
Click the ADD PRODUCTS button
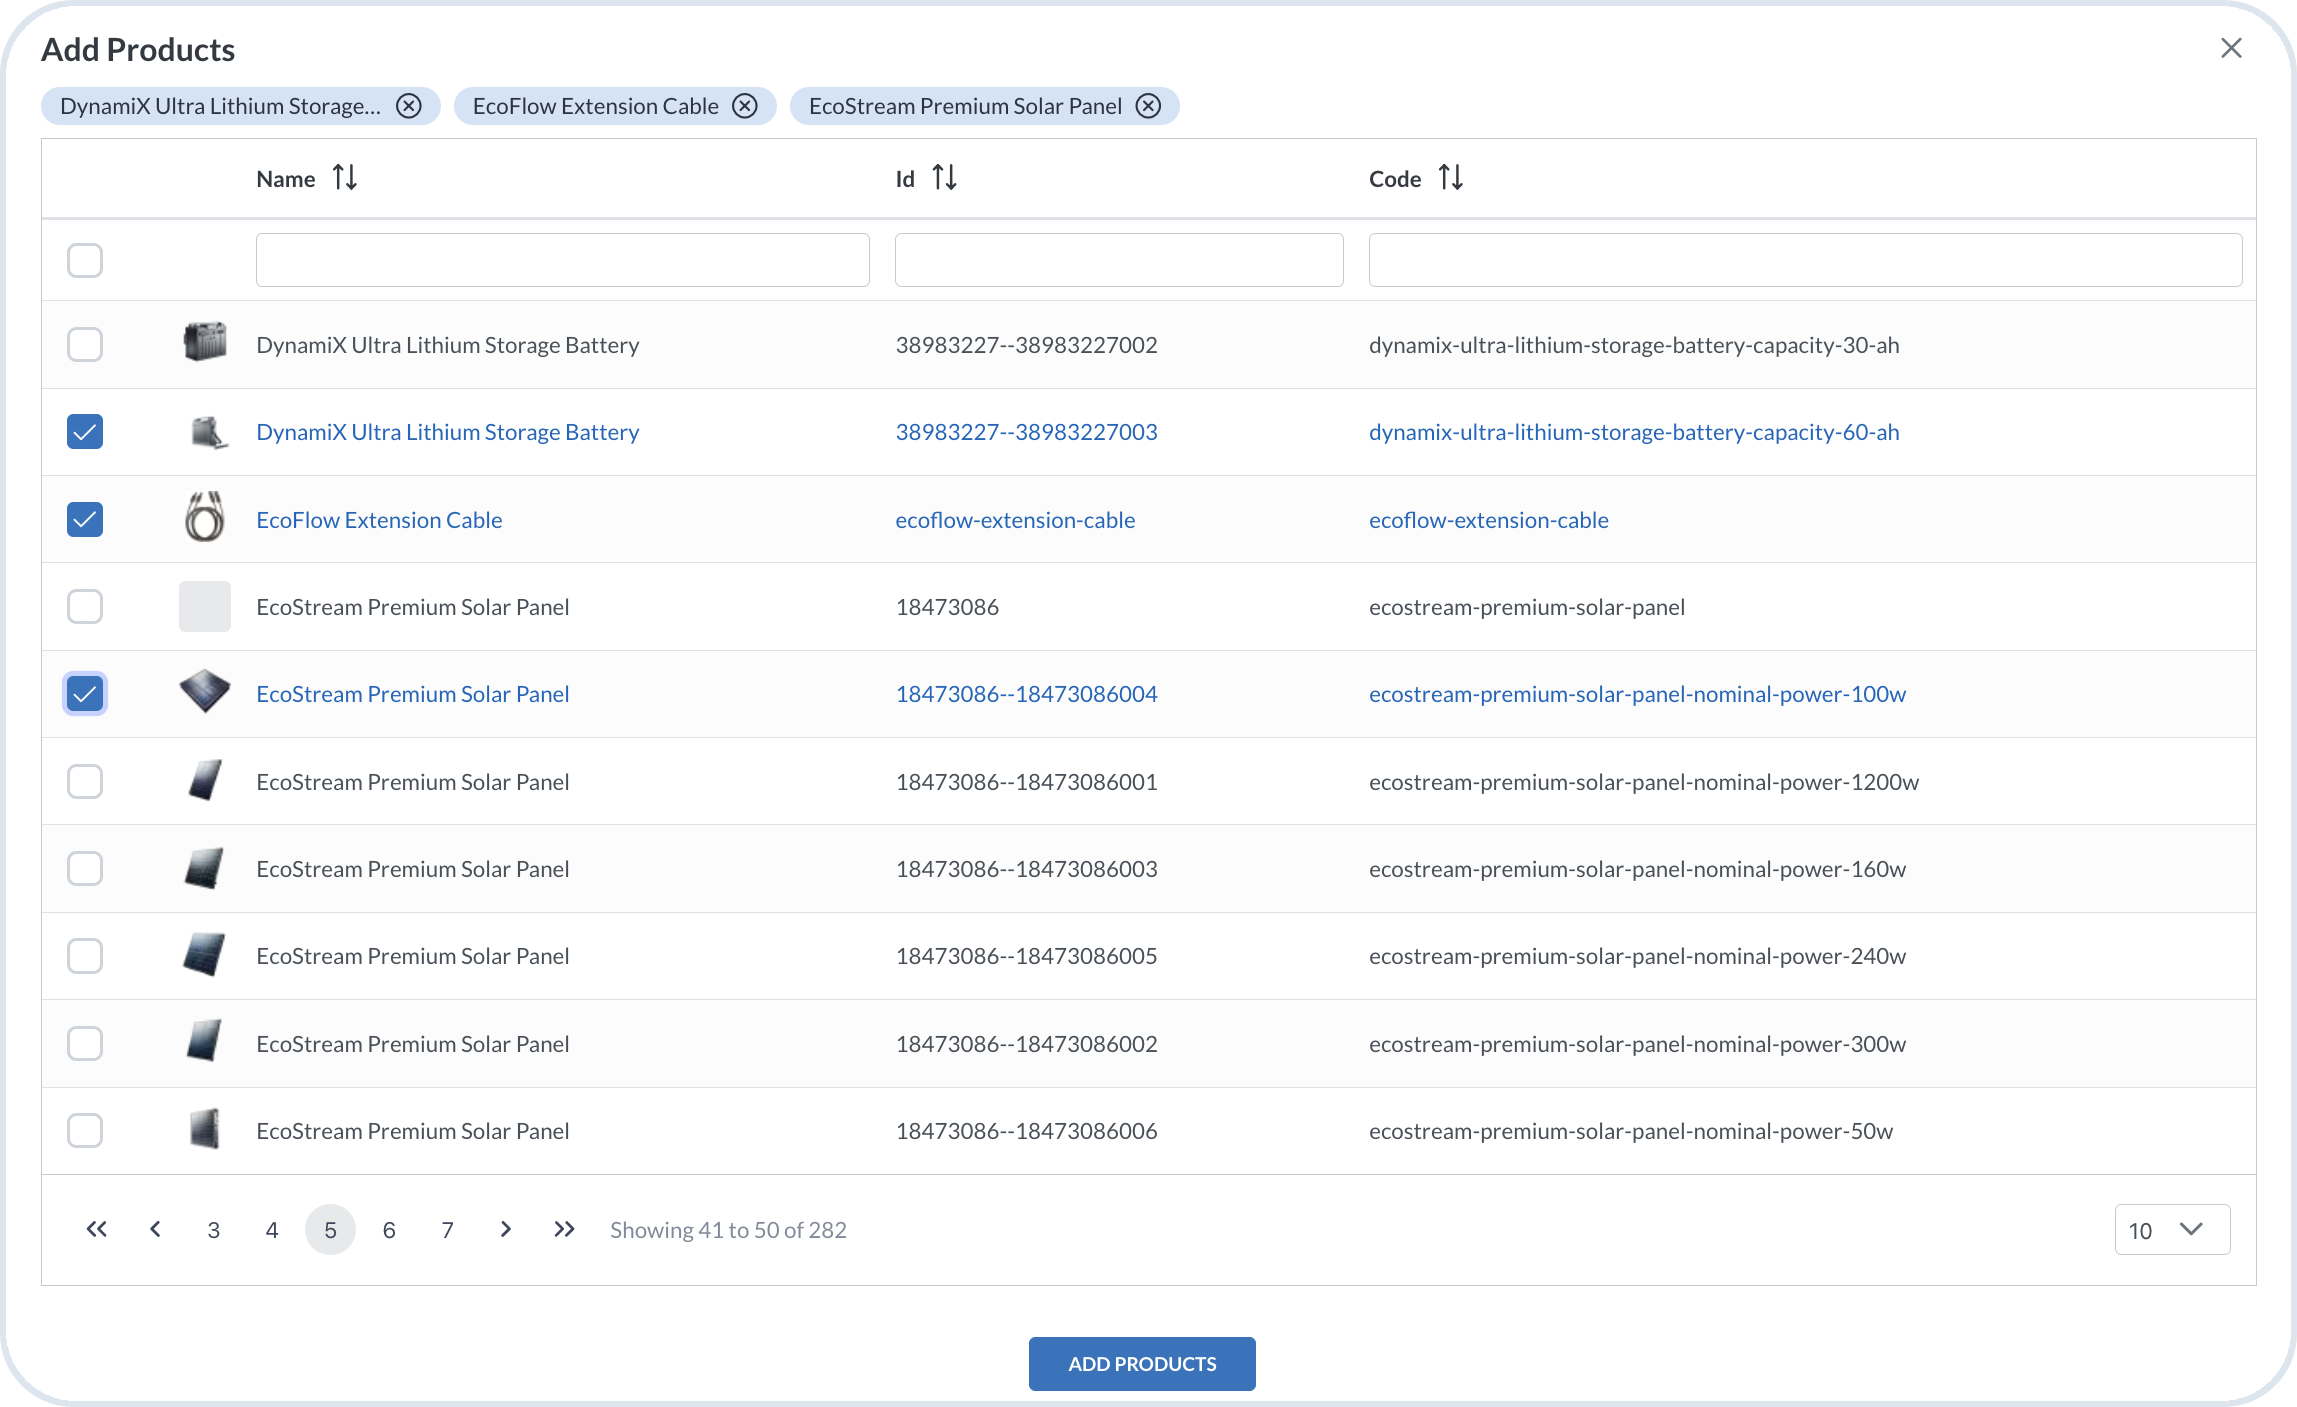[1142, 1363]
